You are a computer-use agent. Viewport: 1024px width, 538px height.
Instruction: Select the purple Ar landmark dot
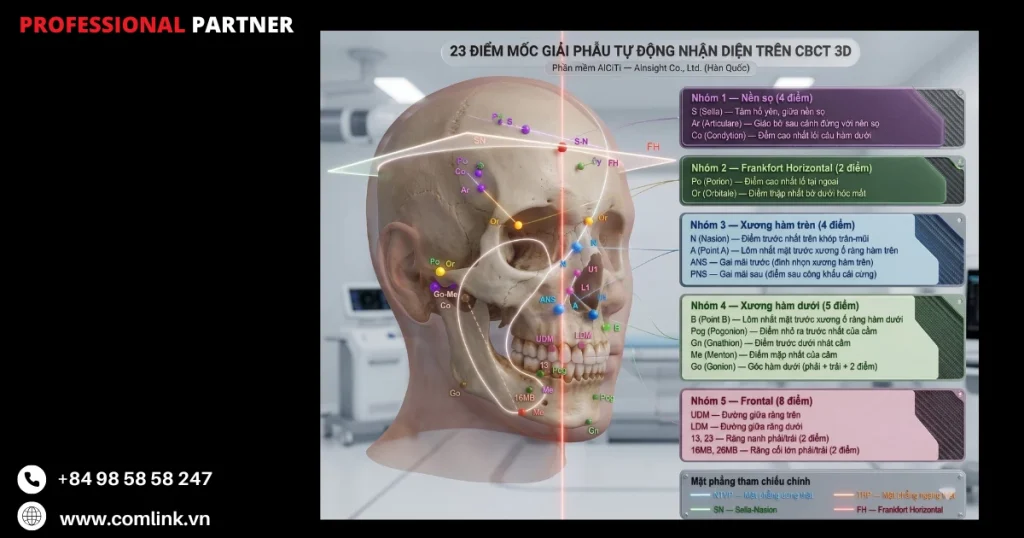(x=480, y=188)
